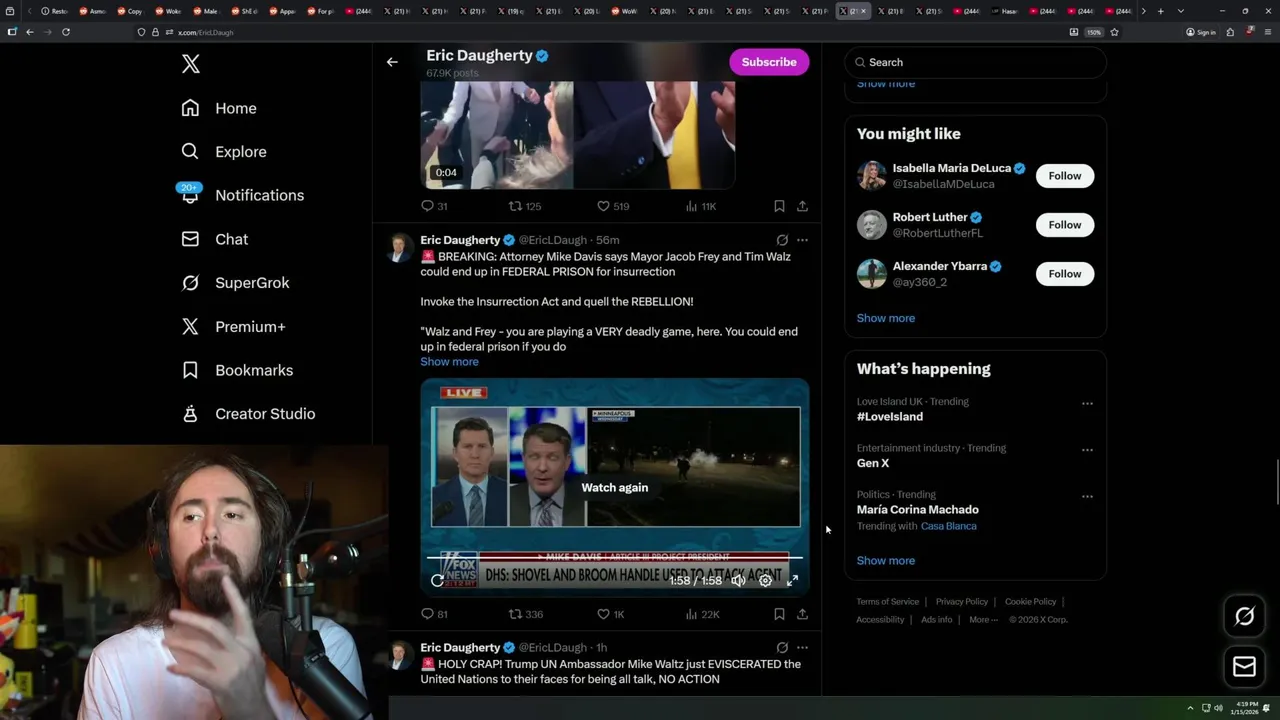Screen dimensions: 1280x720
Task: Open SuperGrok in the sidebar
Action: coord(235,283)
